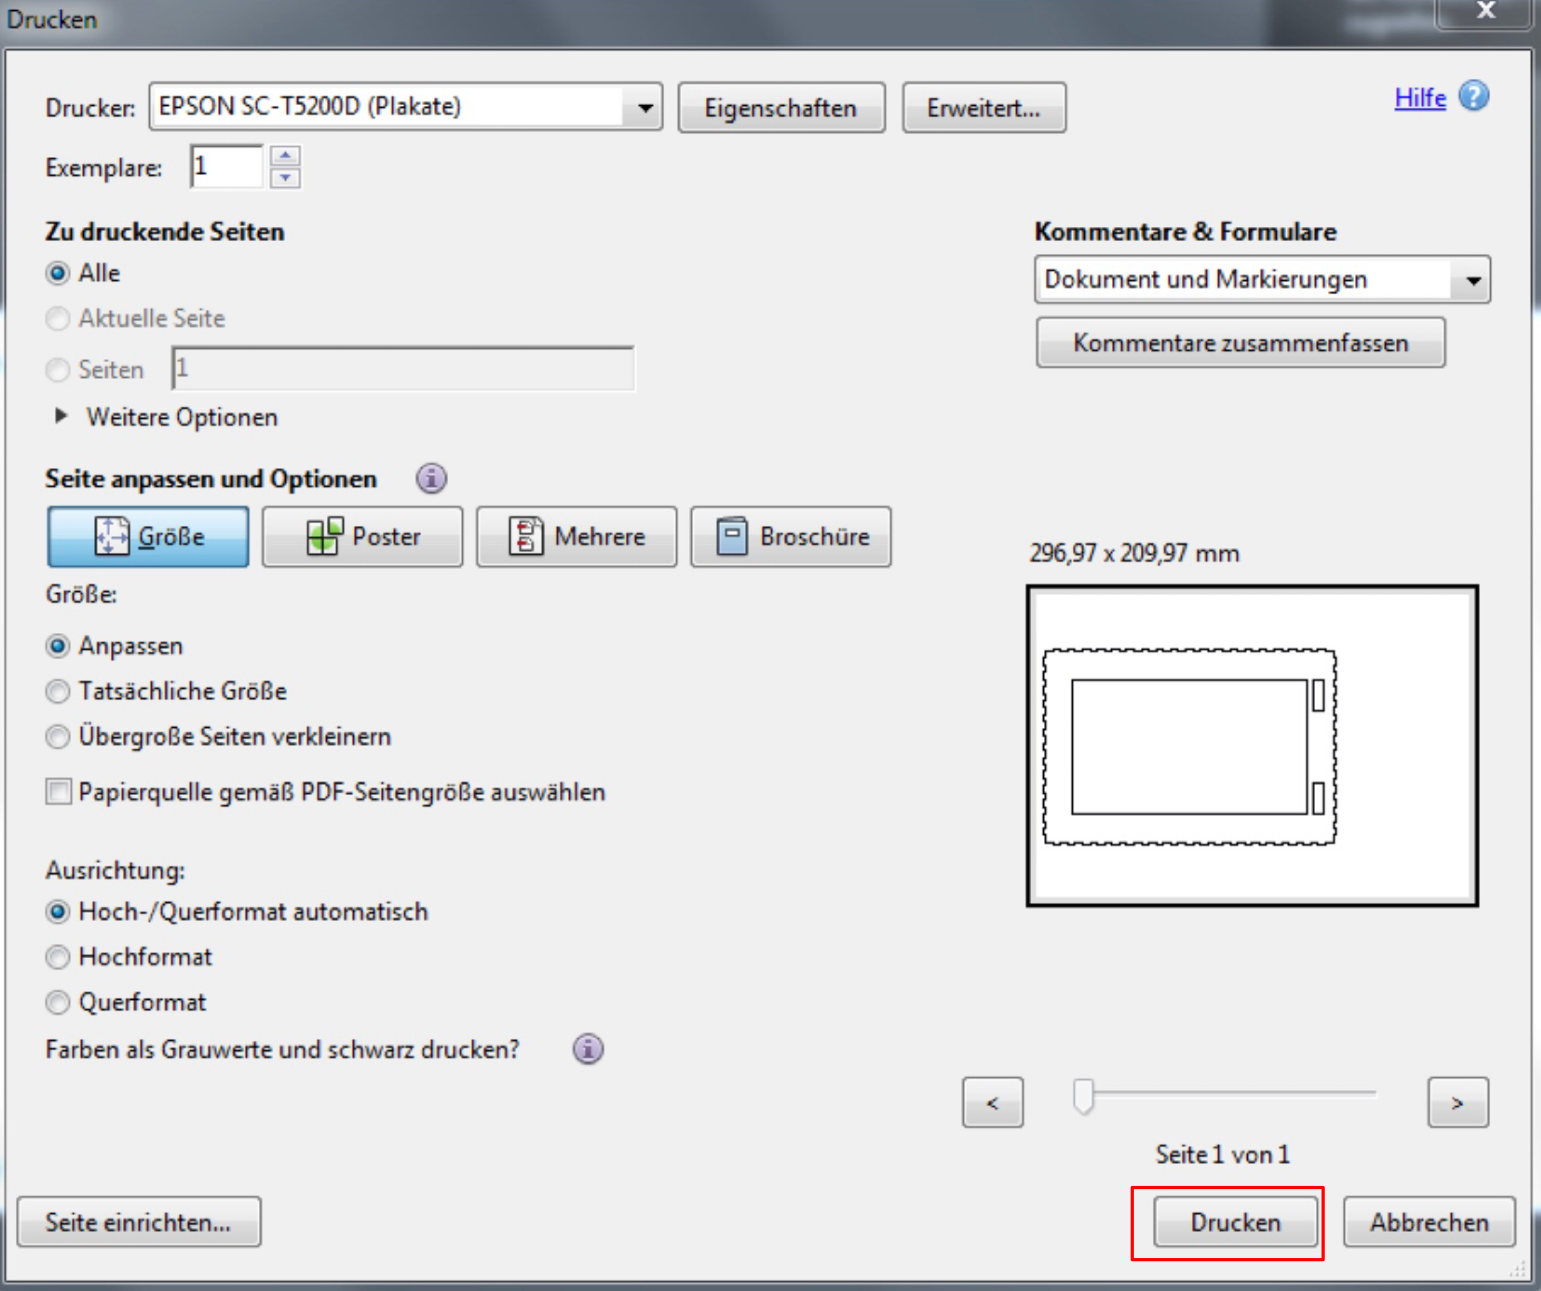Viewport: 1541px width, 1291px height.
Task: Select Hoch-/Querformat automatisch orientation
Action: [58, 912]
